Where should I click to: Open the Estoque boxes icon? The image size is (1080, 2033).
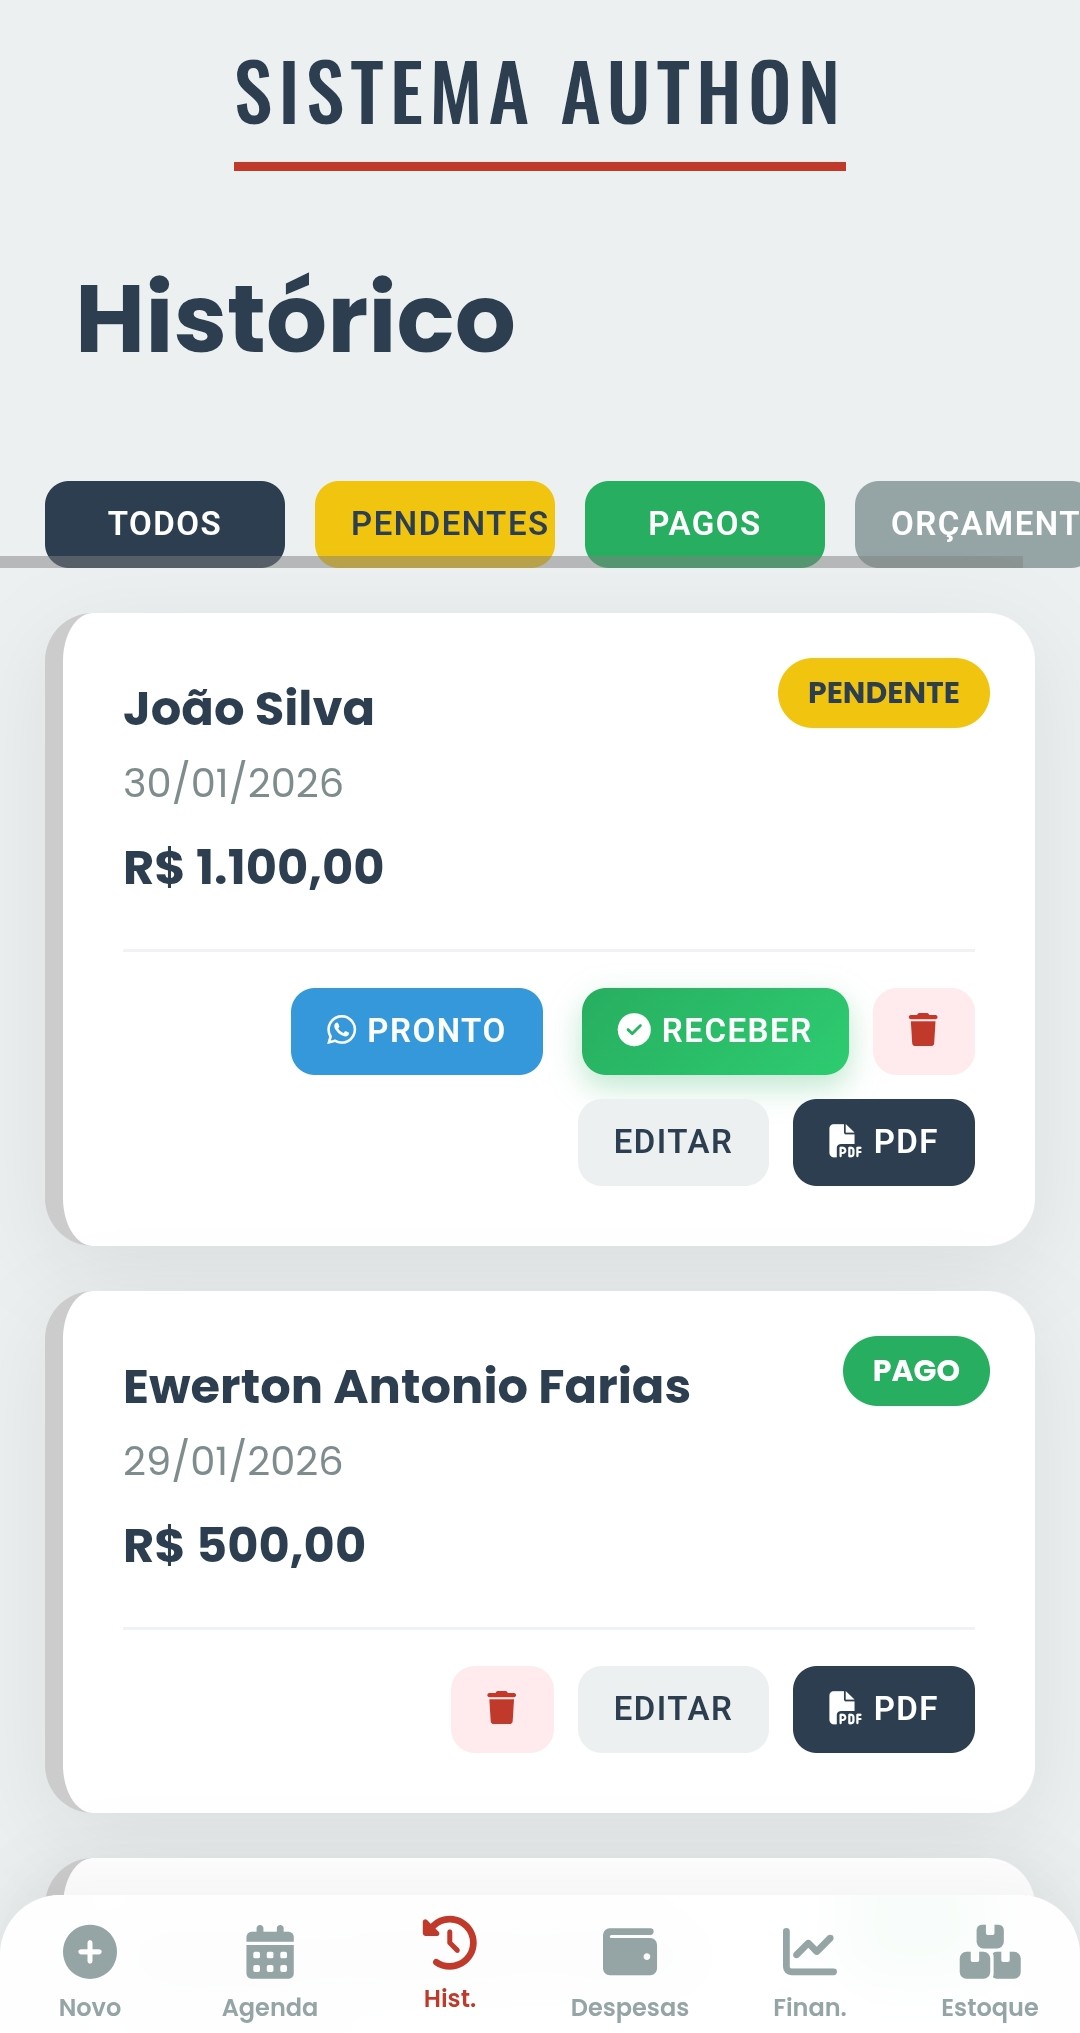click(x=990, y=1951)
